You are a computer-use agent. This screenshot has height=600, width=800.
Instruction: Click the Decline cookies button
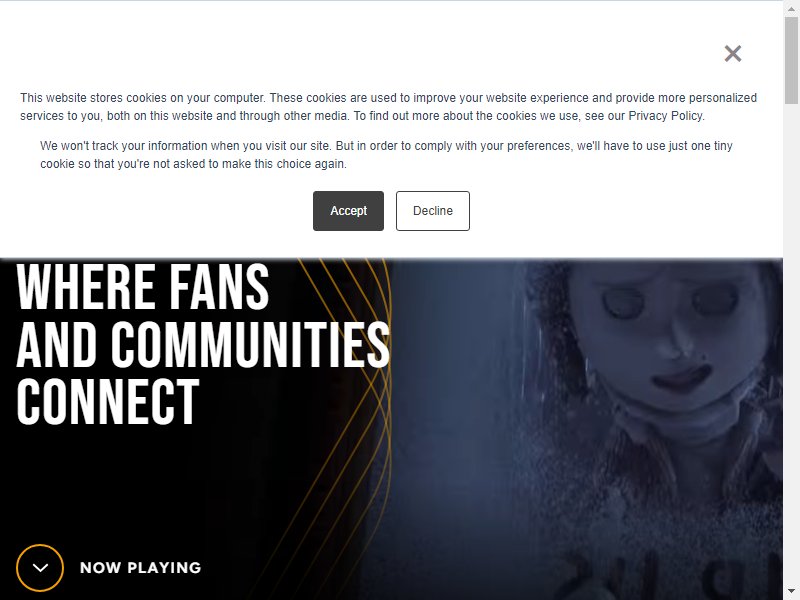(x=433, y=211)
